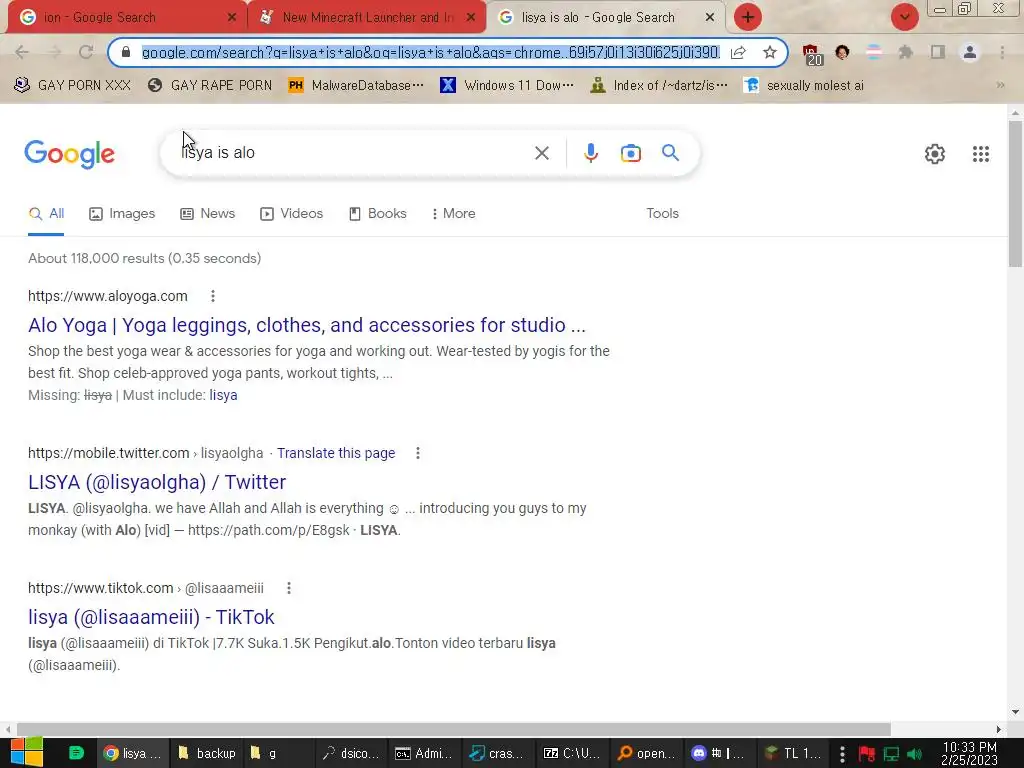Screen dimensions: 1024x768
Task: Select the News search tab
Action: 208,214
